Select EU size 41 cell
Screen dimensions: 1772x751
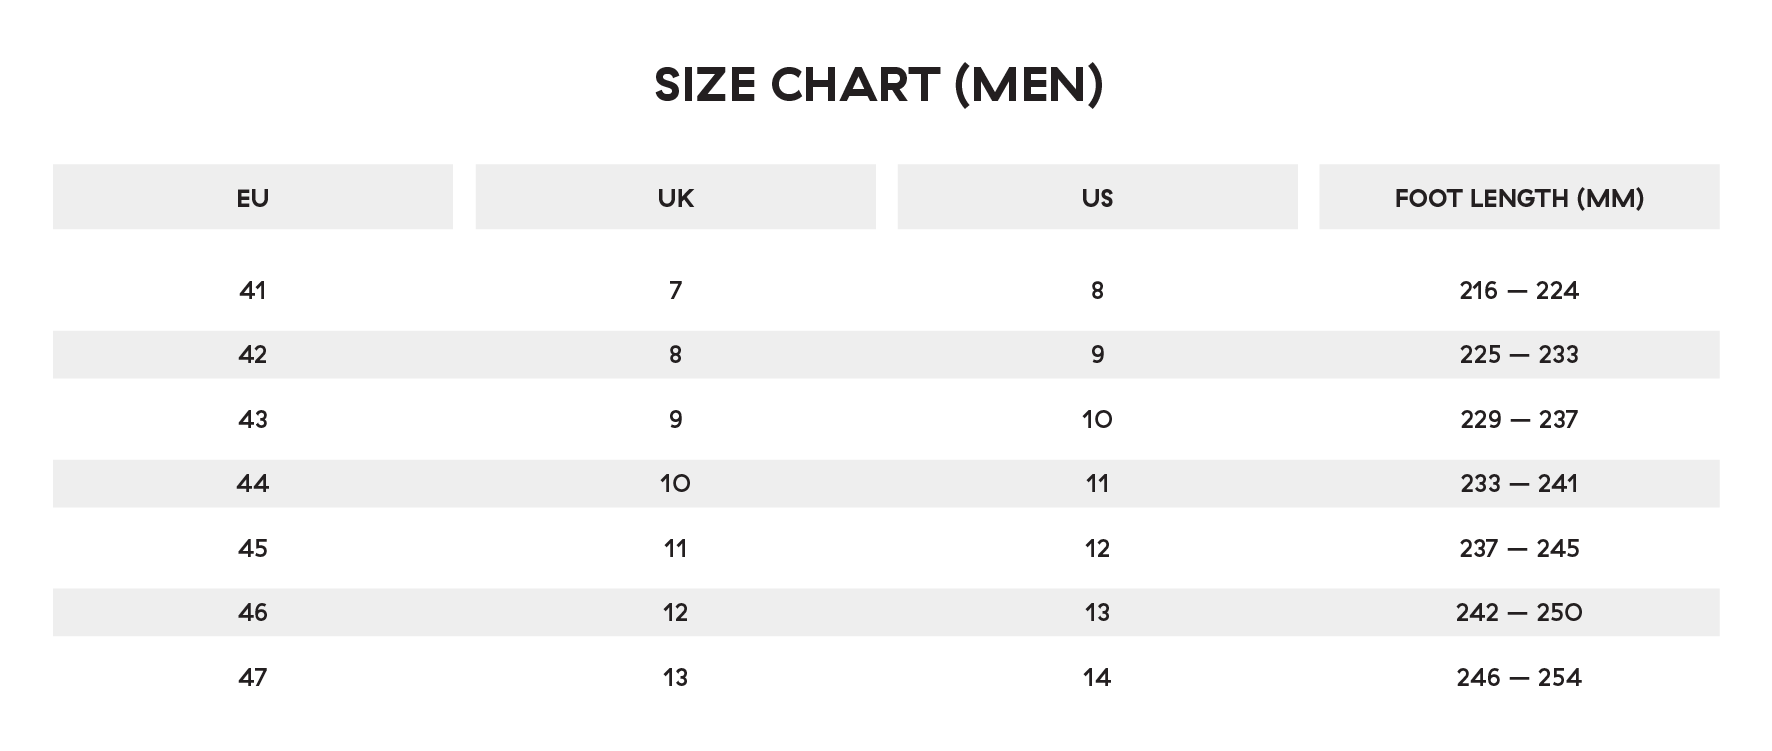(x=253, y=290)
